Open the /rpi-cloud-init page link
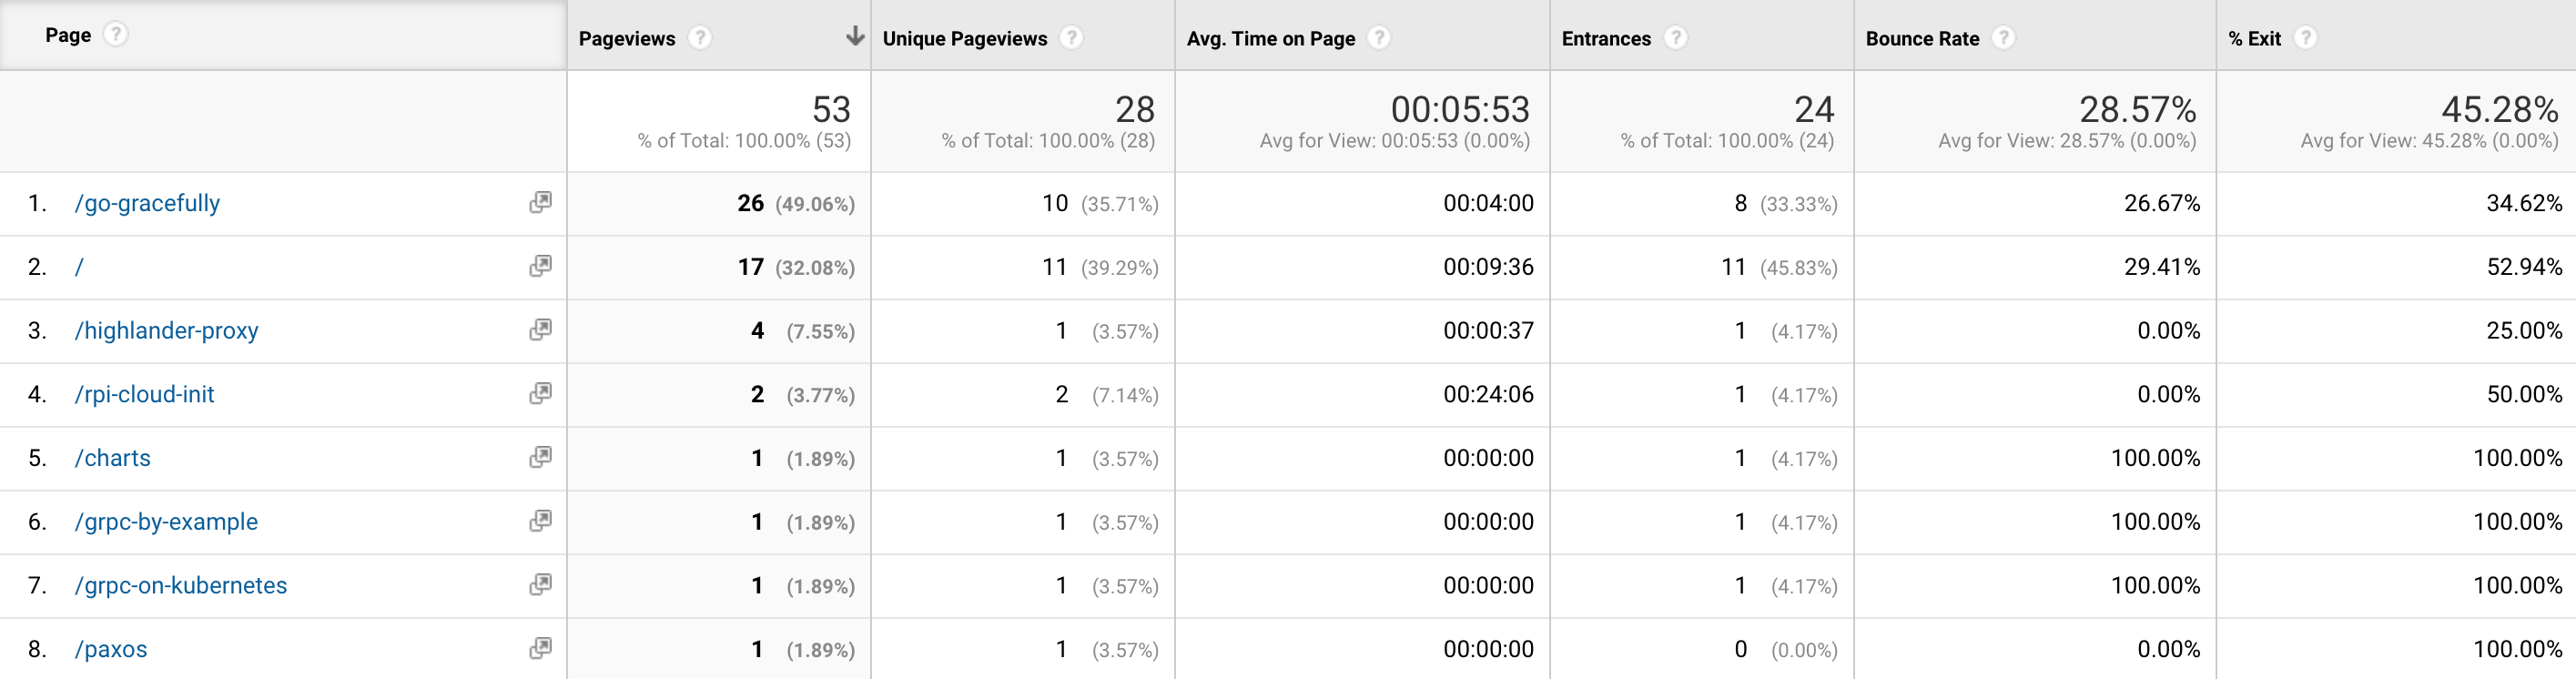2576x679 pixels. coord(144,394)
